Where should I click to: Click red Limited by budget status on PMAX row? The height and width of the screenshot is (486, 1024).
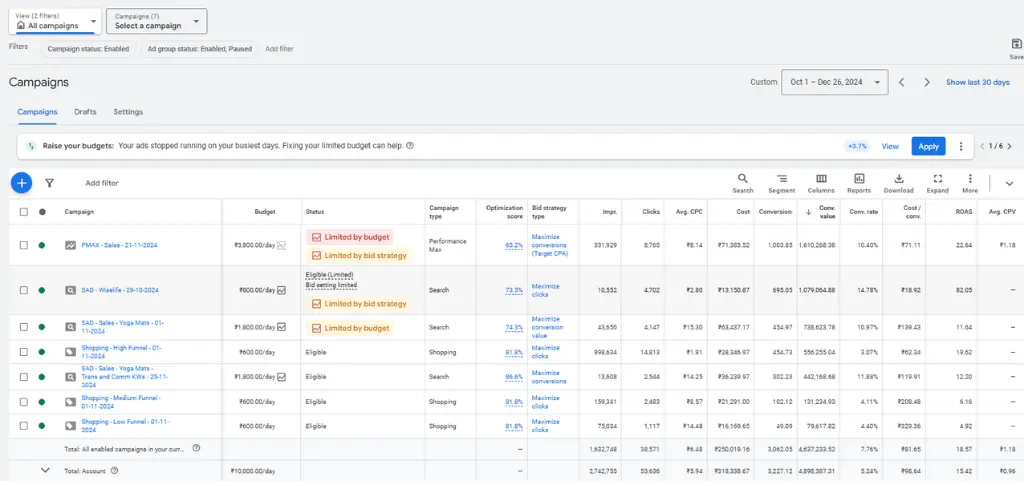(x=350, y=236)
